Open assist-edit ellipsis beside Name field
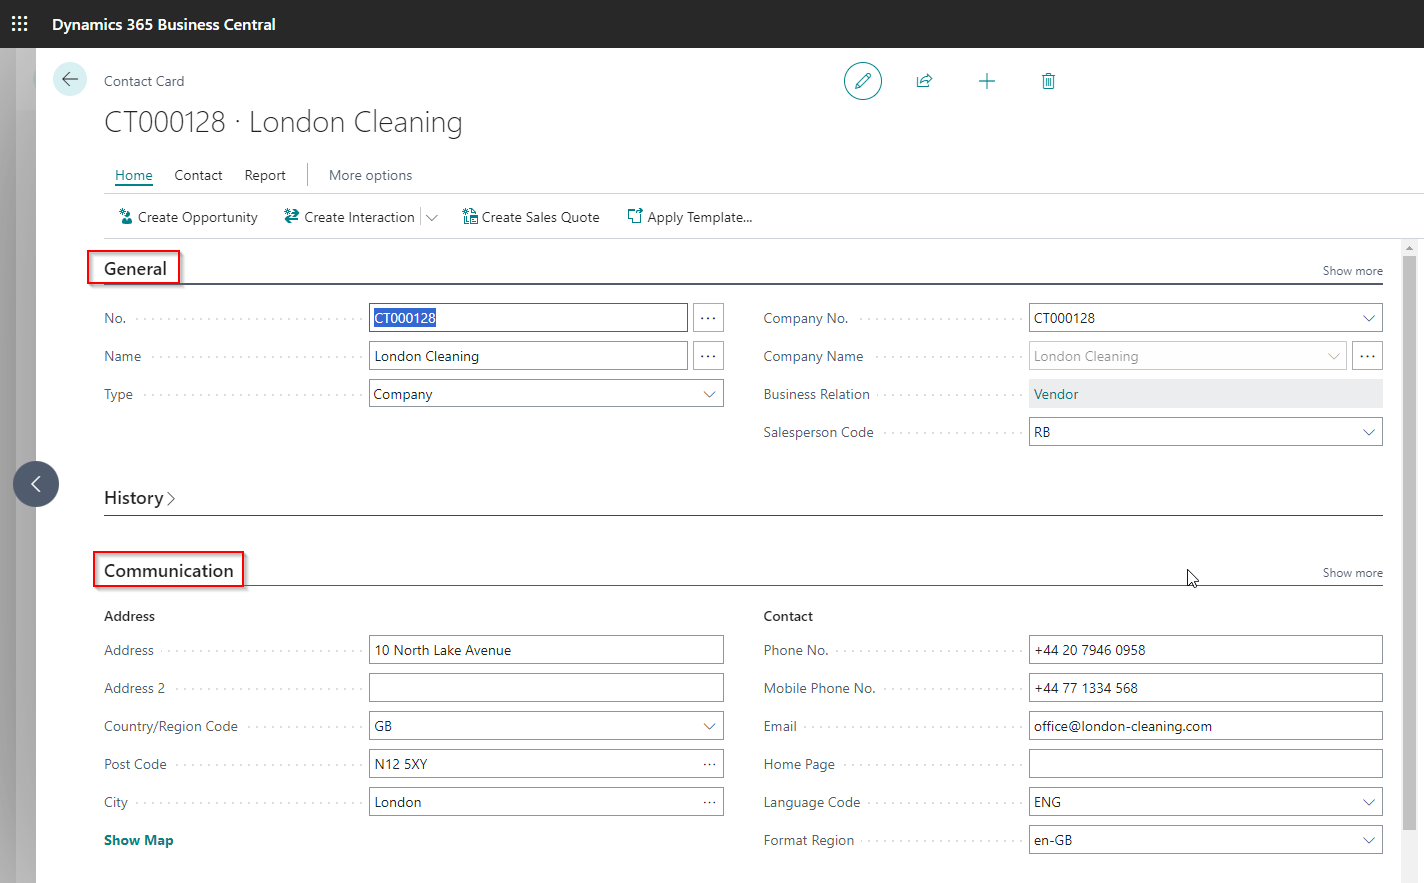The width and height of the screenshot is (1424, 883). 708,356
